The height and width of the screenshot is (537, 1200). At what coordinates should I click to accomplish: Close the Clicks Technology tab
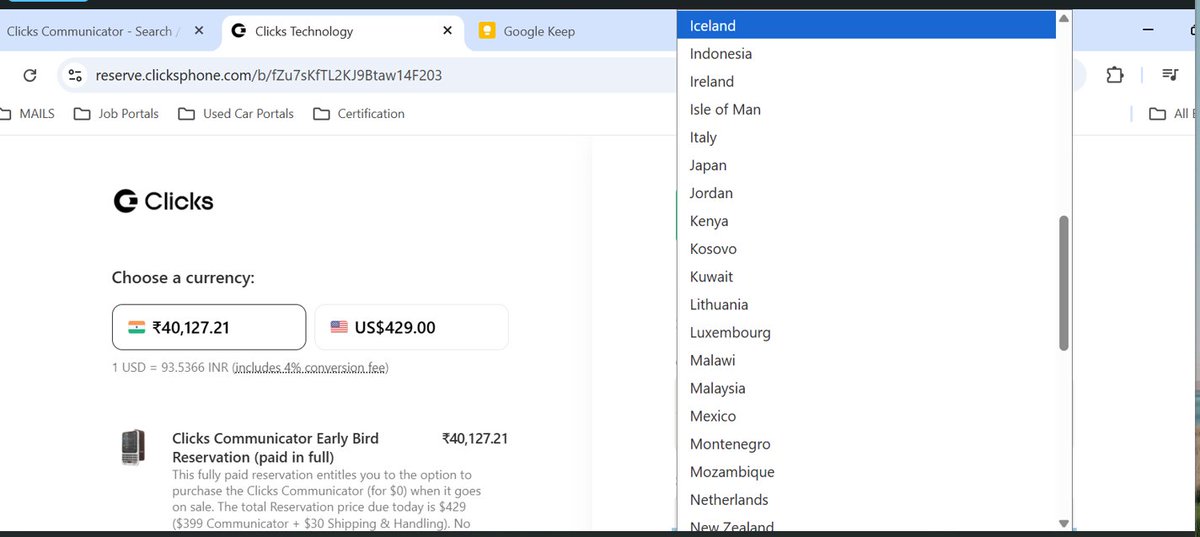446,31
